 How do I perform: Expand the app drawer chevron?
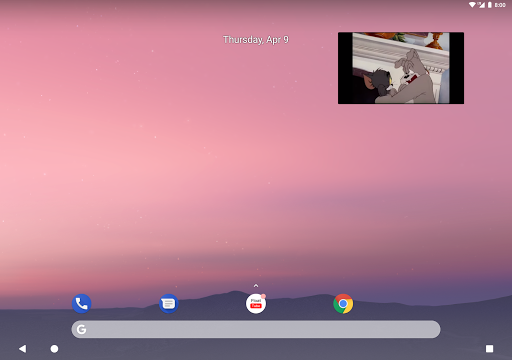click(x=256, y=286)
